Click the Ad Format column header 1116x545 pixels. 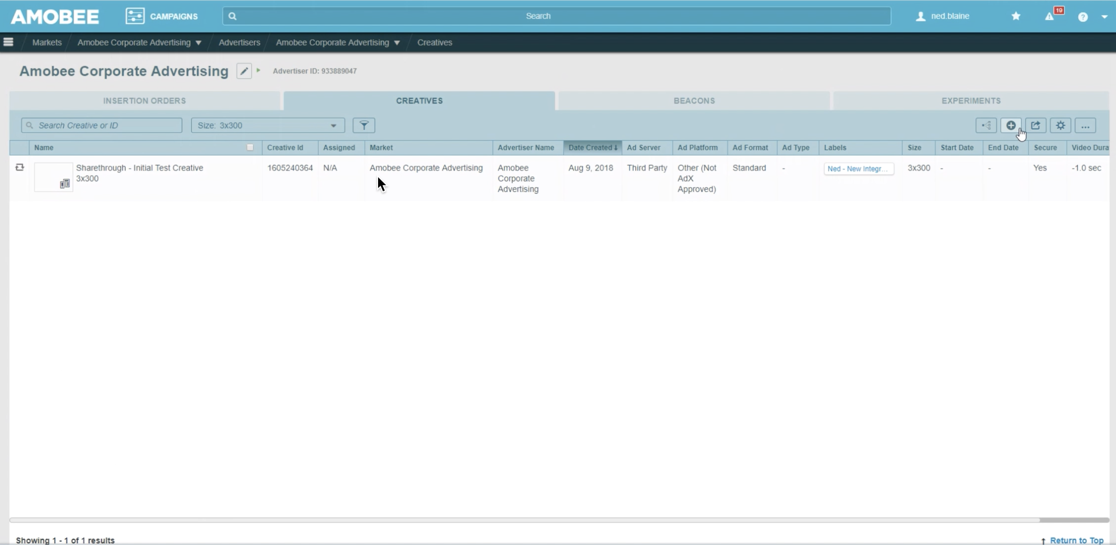750,147
